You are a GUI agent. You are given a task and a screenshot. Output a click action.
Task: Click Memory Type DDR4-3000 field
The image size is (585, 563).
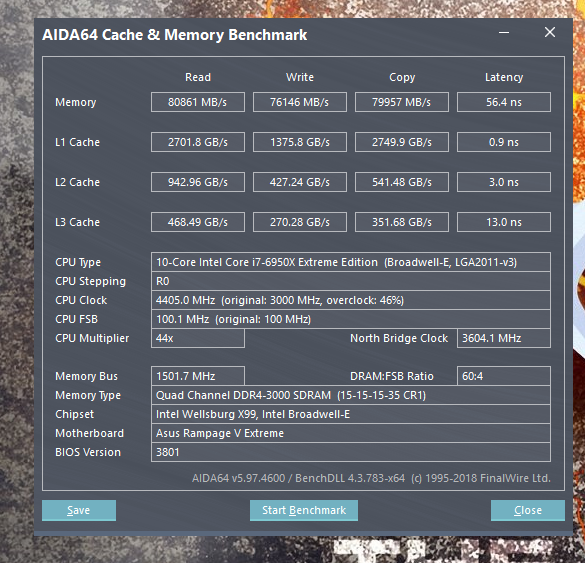[x=351, y=395]
